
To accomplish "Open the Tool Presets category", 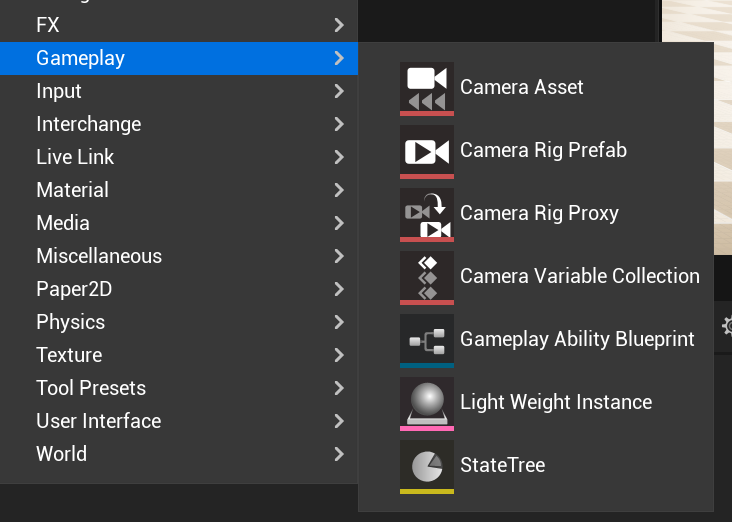I will tap(91, 388).
